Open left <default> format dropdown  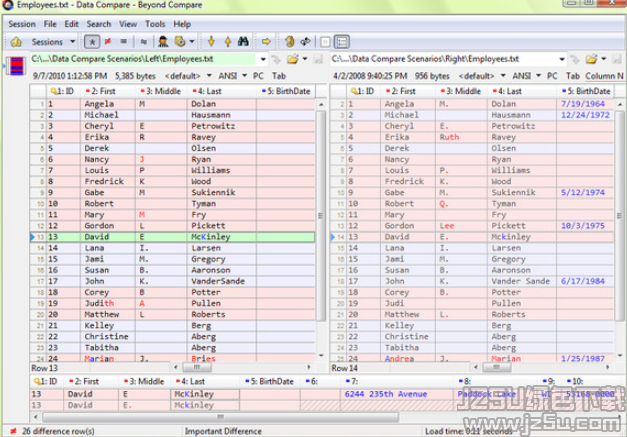(188, 76)
